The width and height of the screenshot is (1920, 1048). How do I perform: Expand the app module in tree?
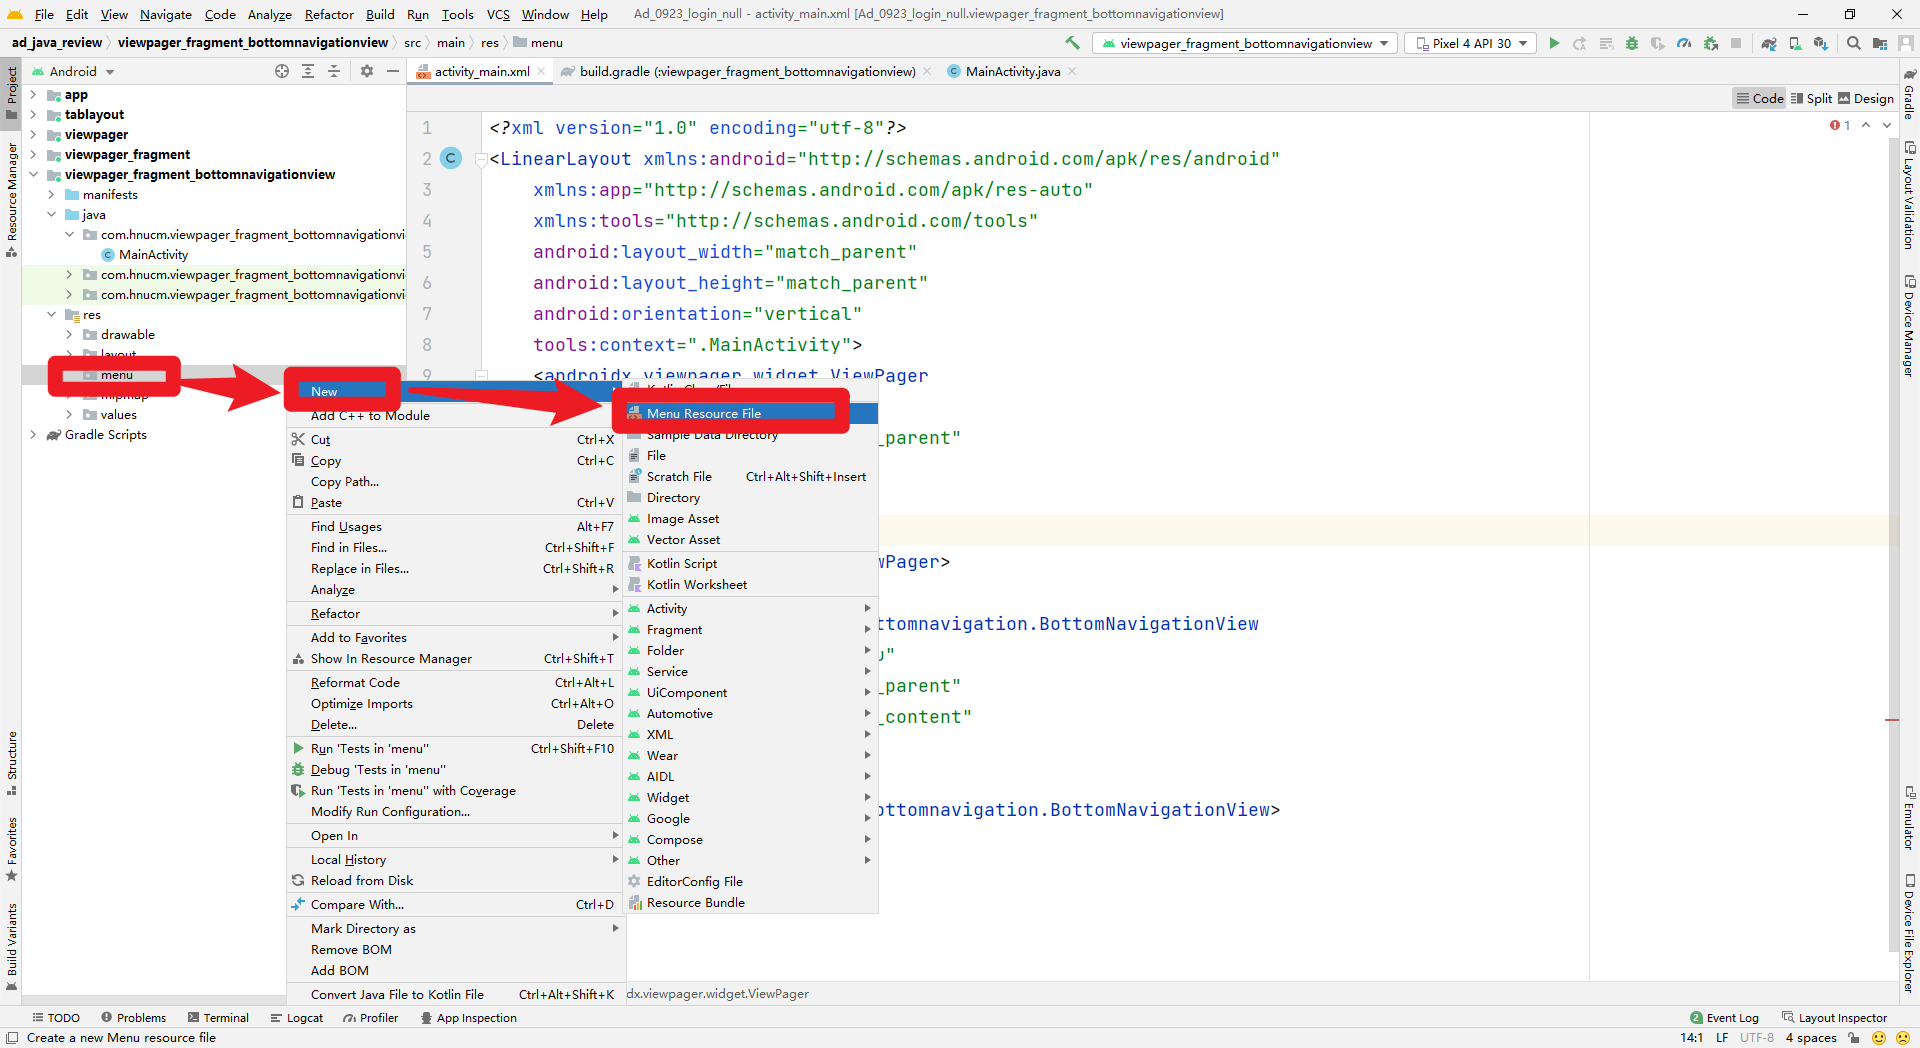[x=33, y=95]
